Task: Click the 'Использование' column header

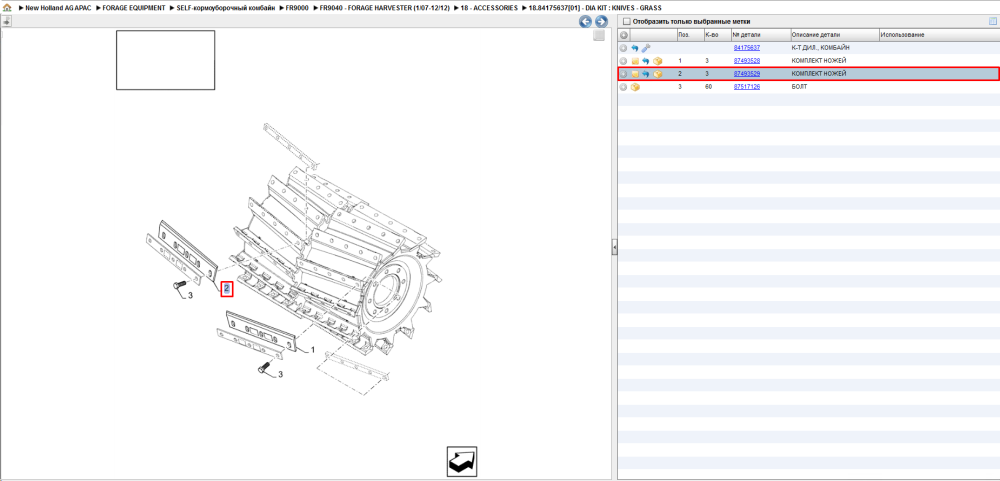Action: pos(938,34)
